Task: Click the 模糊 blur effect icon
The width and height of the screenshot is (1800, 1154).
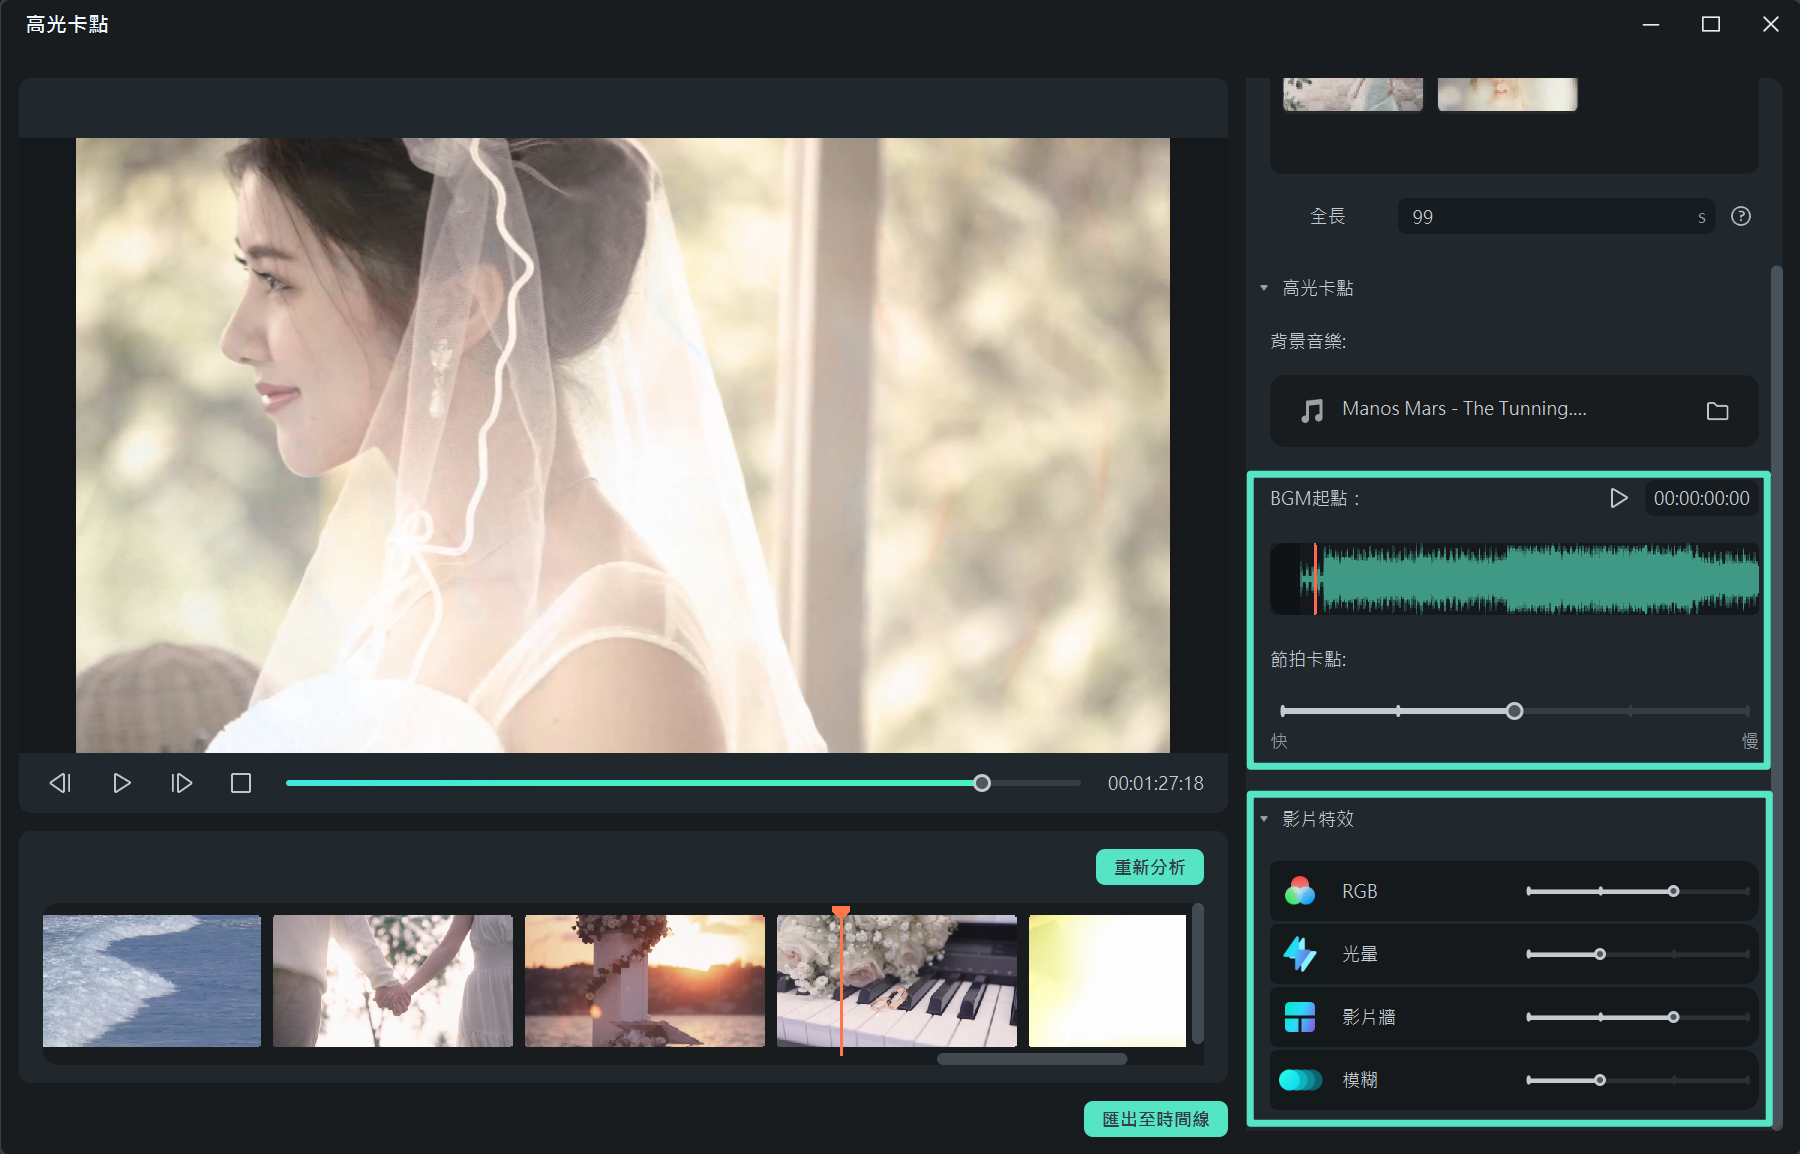Action: coord(1300,1080)
